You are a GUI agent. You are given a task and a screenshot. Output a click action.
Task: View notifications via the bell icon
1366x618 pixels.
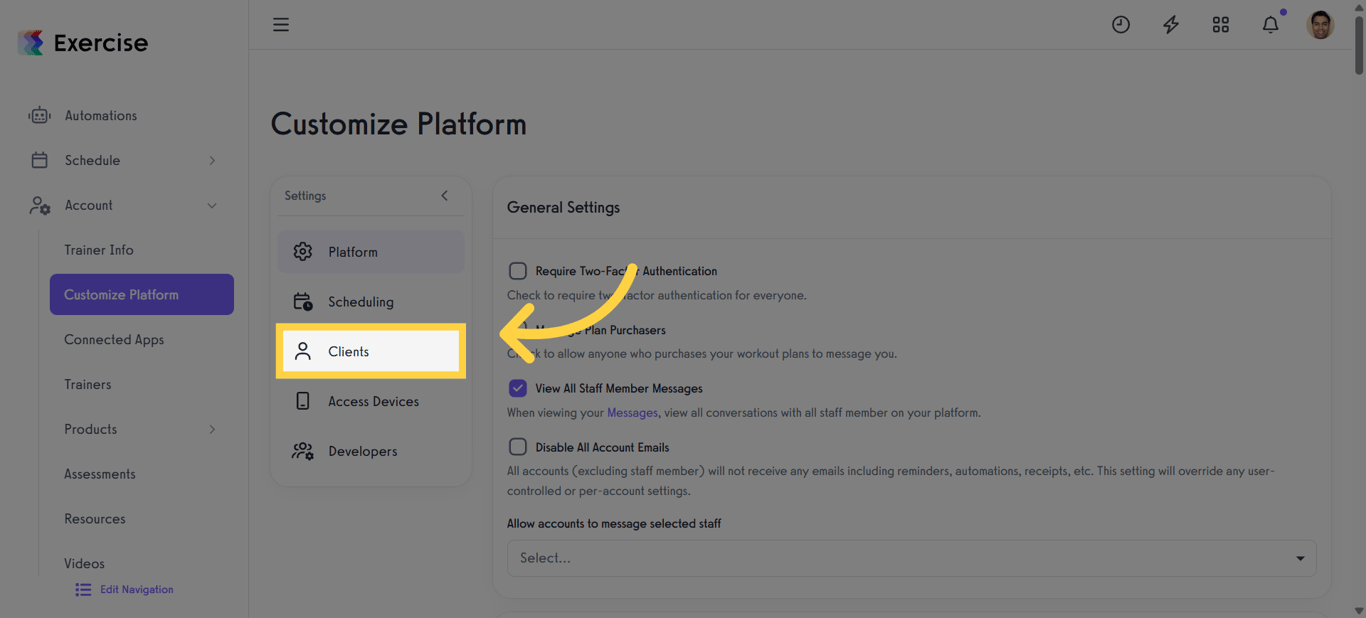pyautogui.click(x=1270, y=24)
